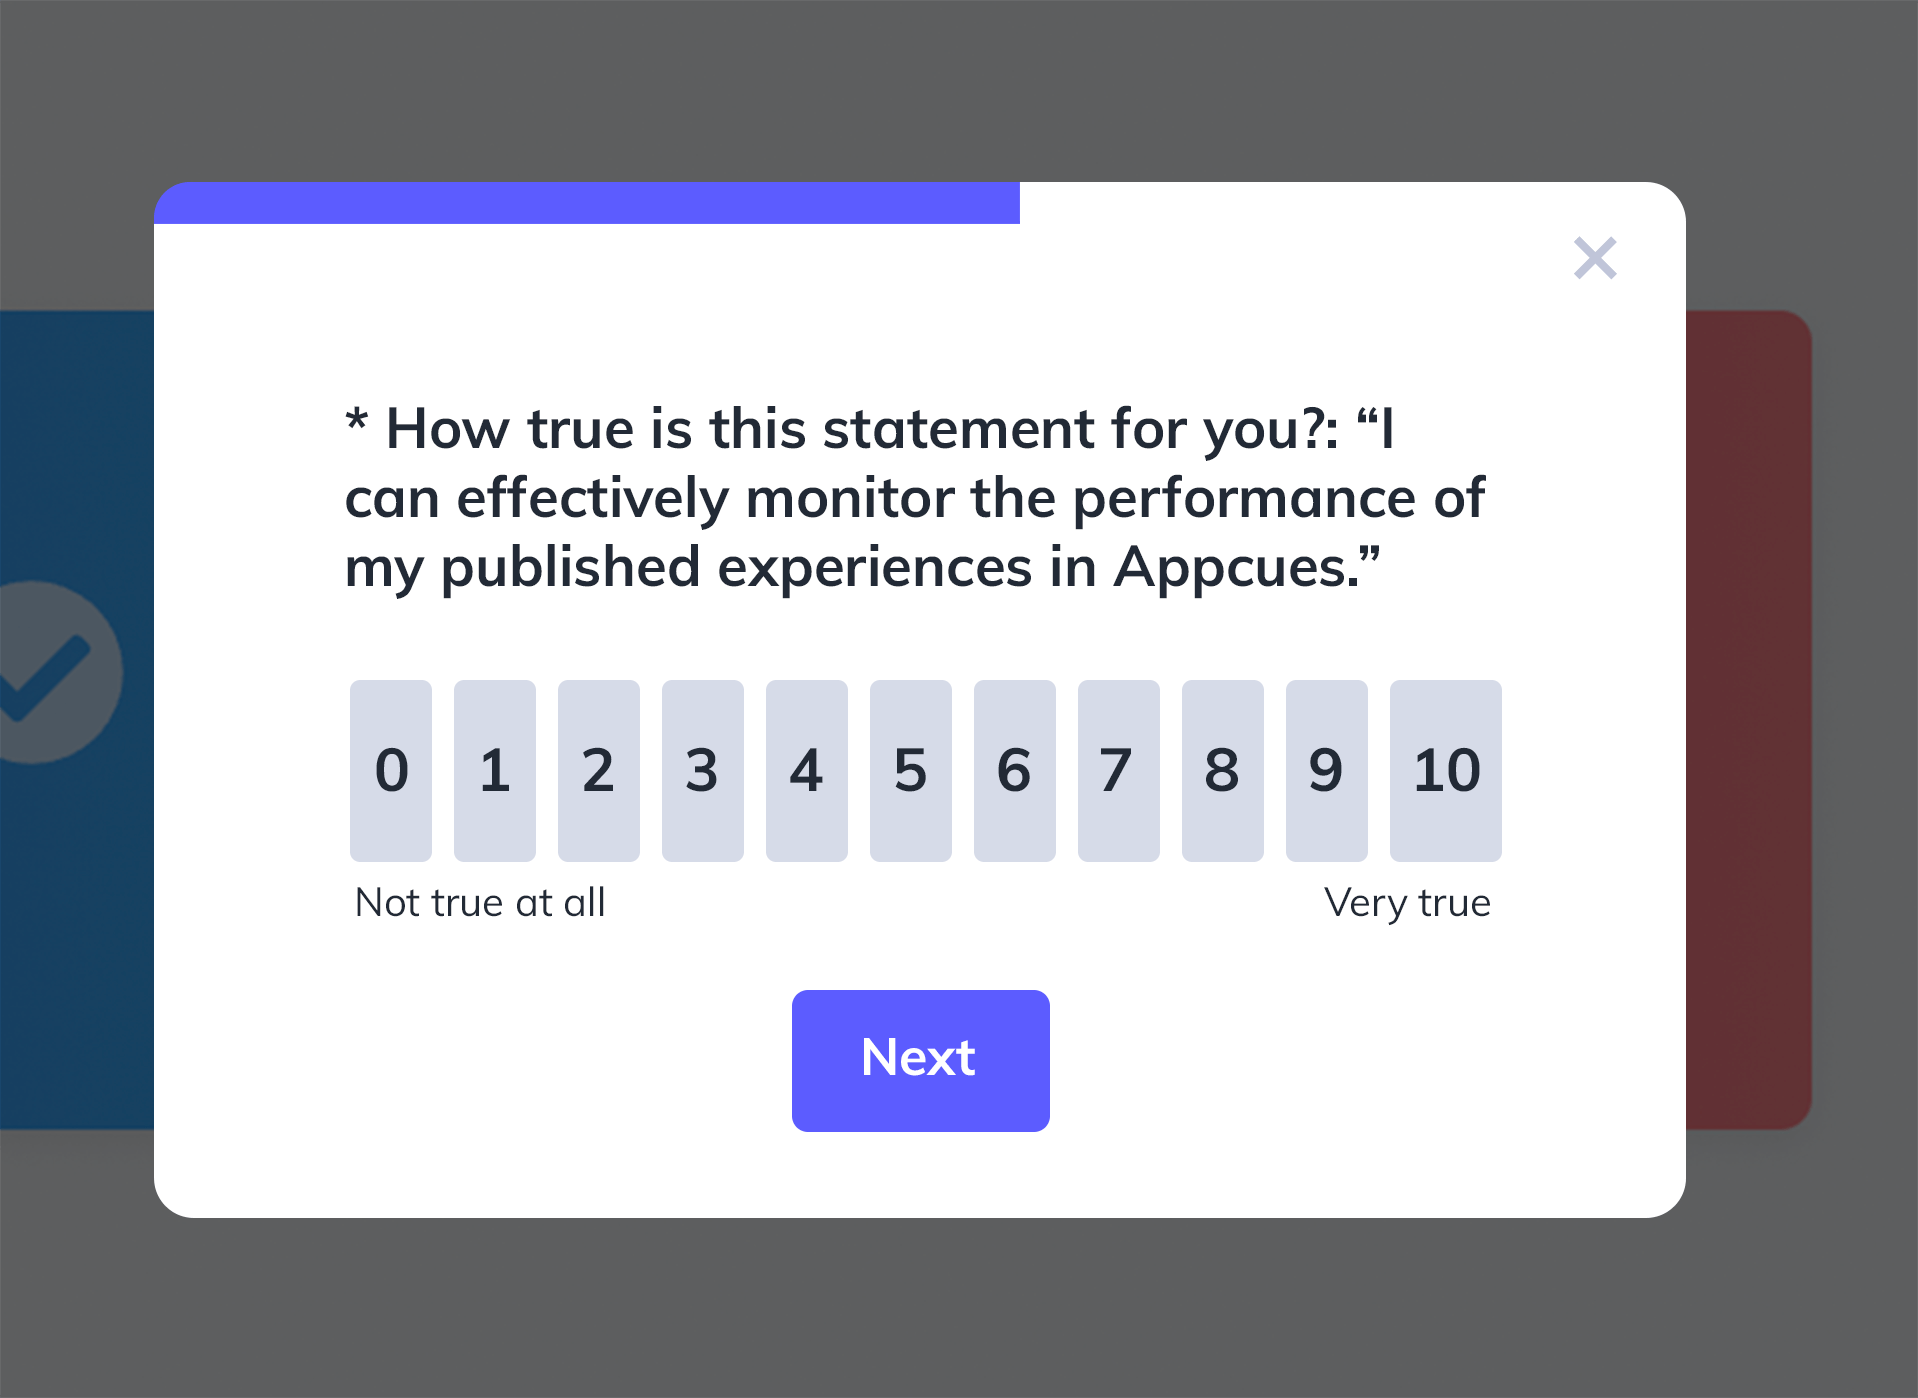Choose rating 1 on the scale

[x=495, y=770]
